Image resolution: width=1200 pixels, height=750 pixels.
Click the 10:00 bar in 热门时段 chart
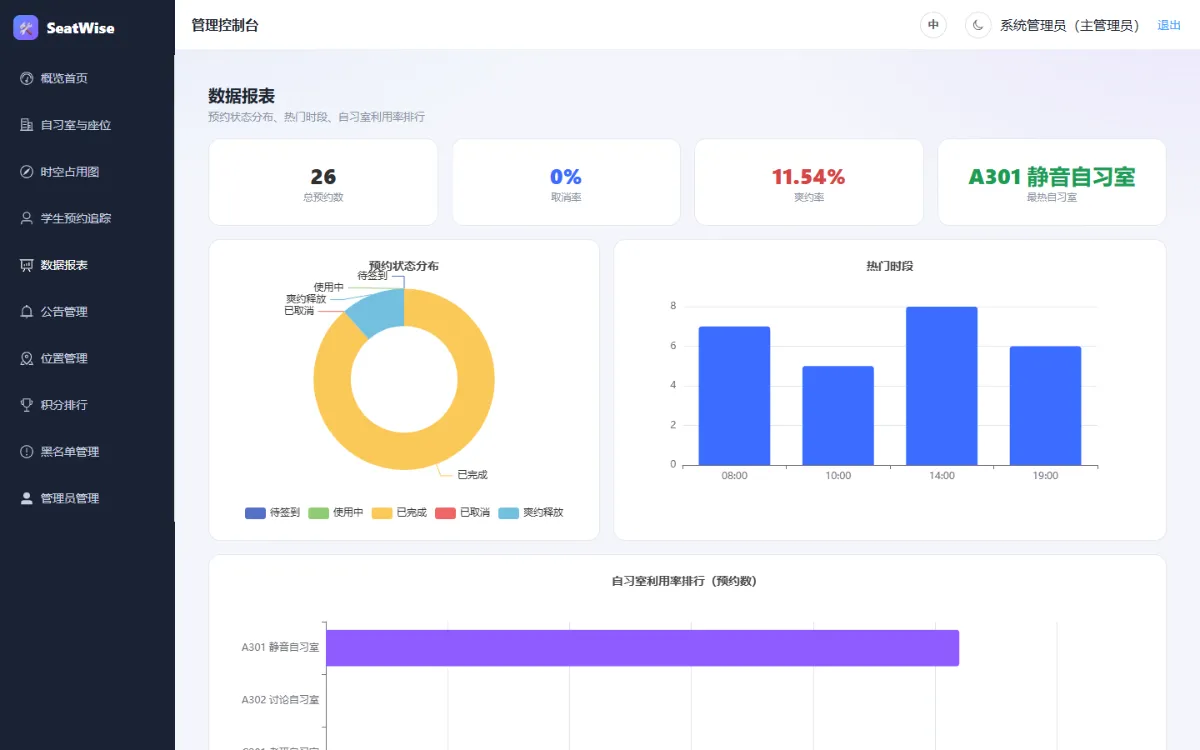[838, 415]
